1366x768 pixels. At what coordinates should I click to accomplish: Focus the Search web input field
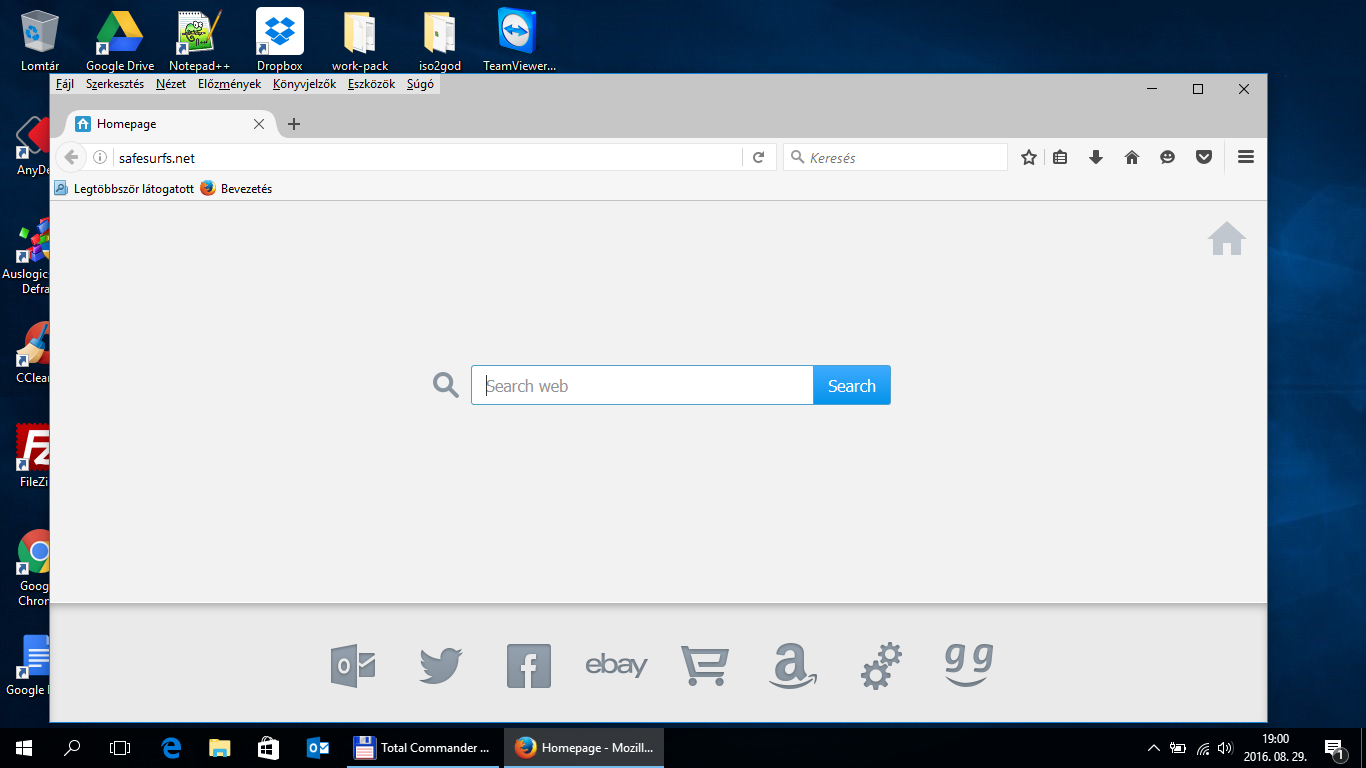(x=642, y=386)
